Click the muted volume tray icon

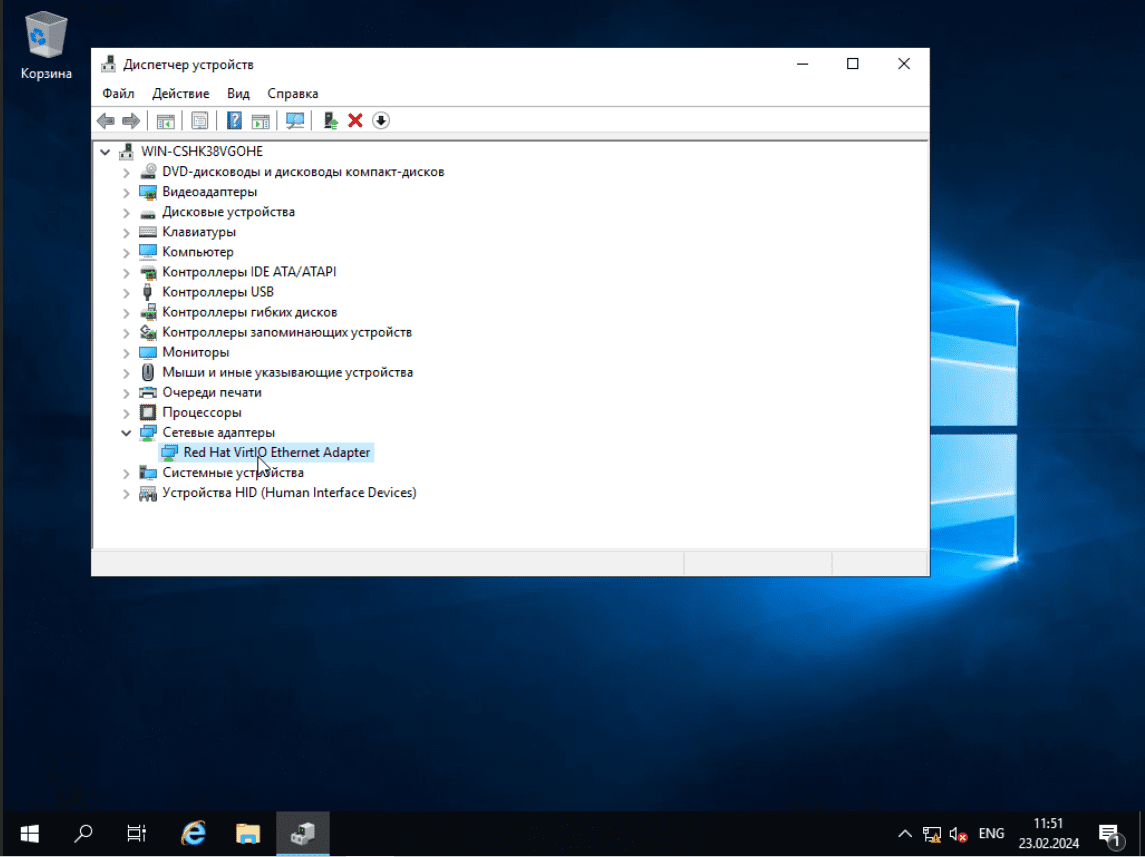click(x=958, y=834)
